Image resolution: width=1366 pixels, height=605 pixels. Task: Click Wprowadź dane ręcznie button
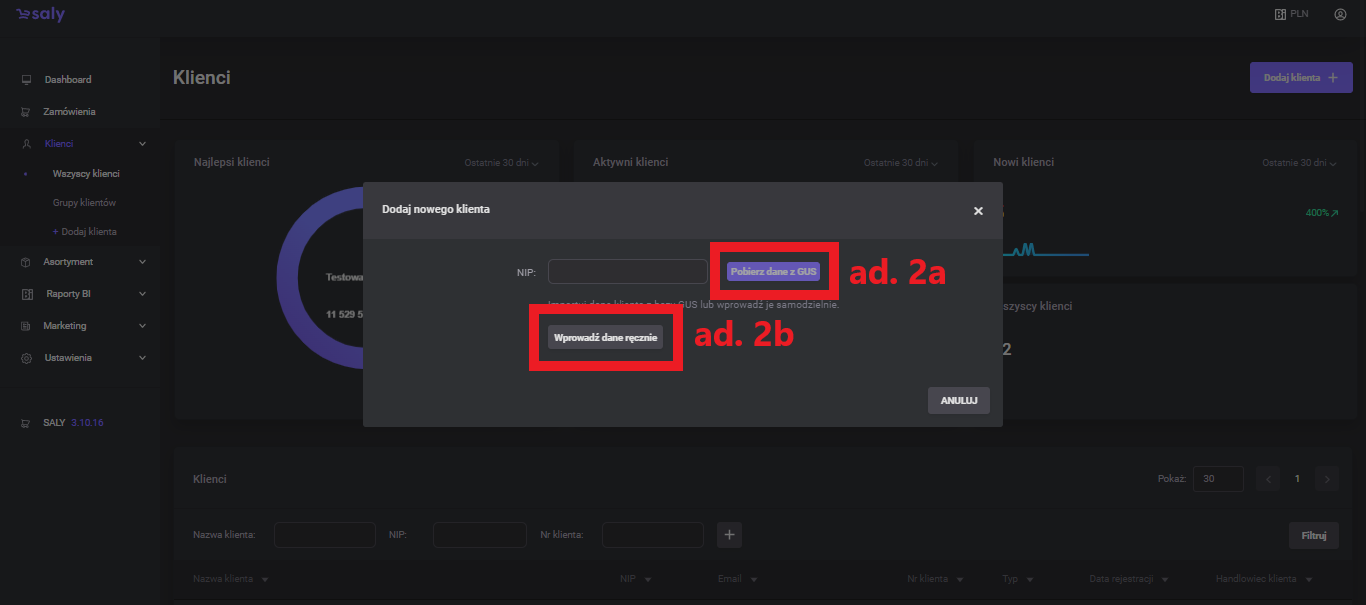click(605, 338)
